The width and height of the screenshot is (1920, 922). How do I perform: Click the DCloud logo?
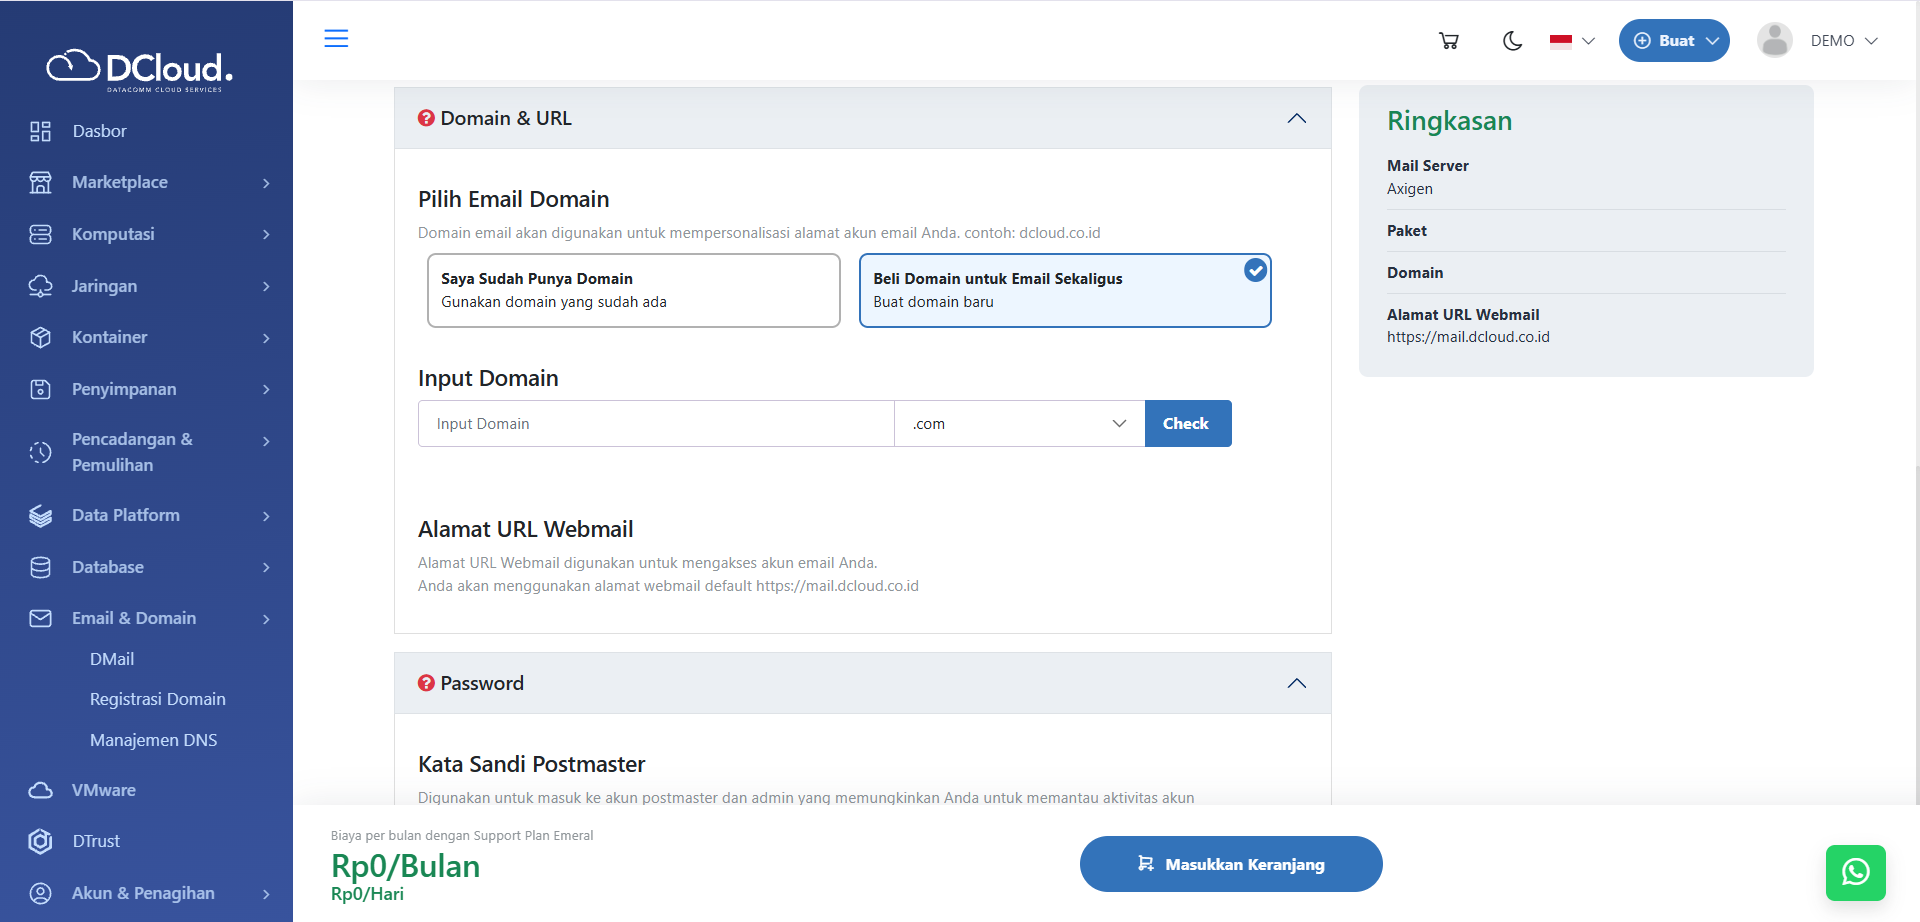pyautogui.click(x=140, y=68)
